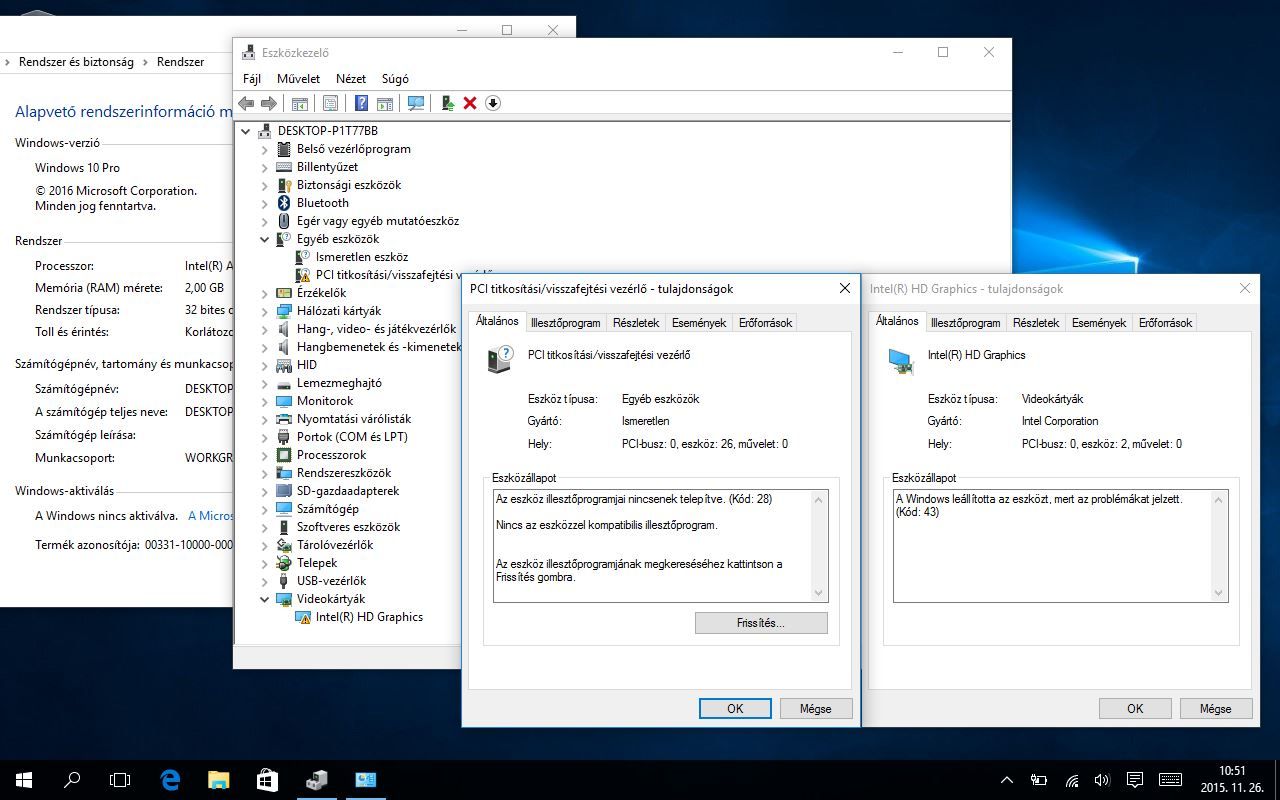This screenshot has width=1280, height=800.
Task: Click OK in the PCI controller properties dialog
Action: (735, 708)
